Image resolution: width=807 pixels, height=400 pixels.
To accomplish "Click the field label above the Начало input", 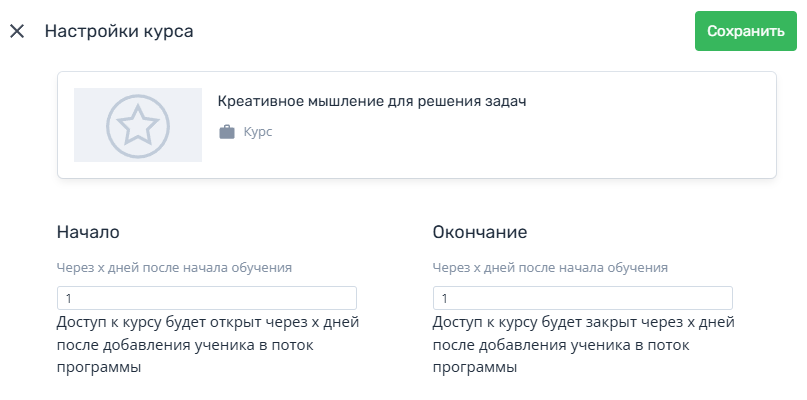I will coord(174,268).
